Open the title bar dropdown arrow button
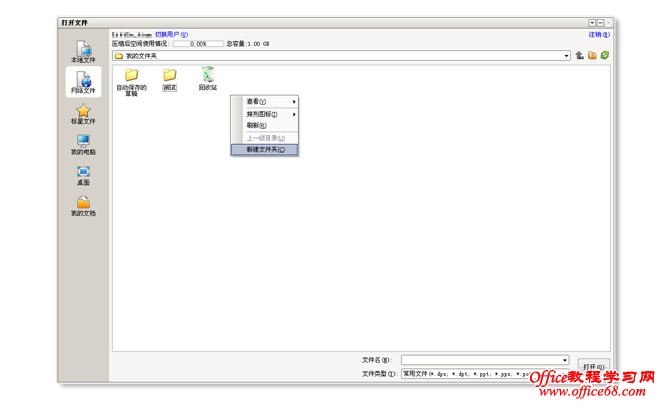Screen dimensions: 668x406 coord(592,23)
